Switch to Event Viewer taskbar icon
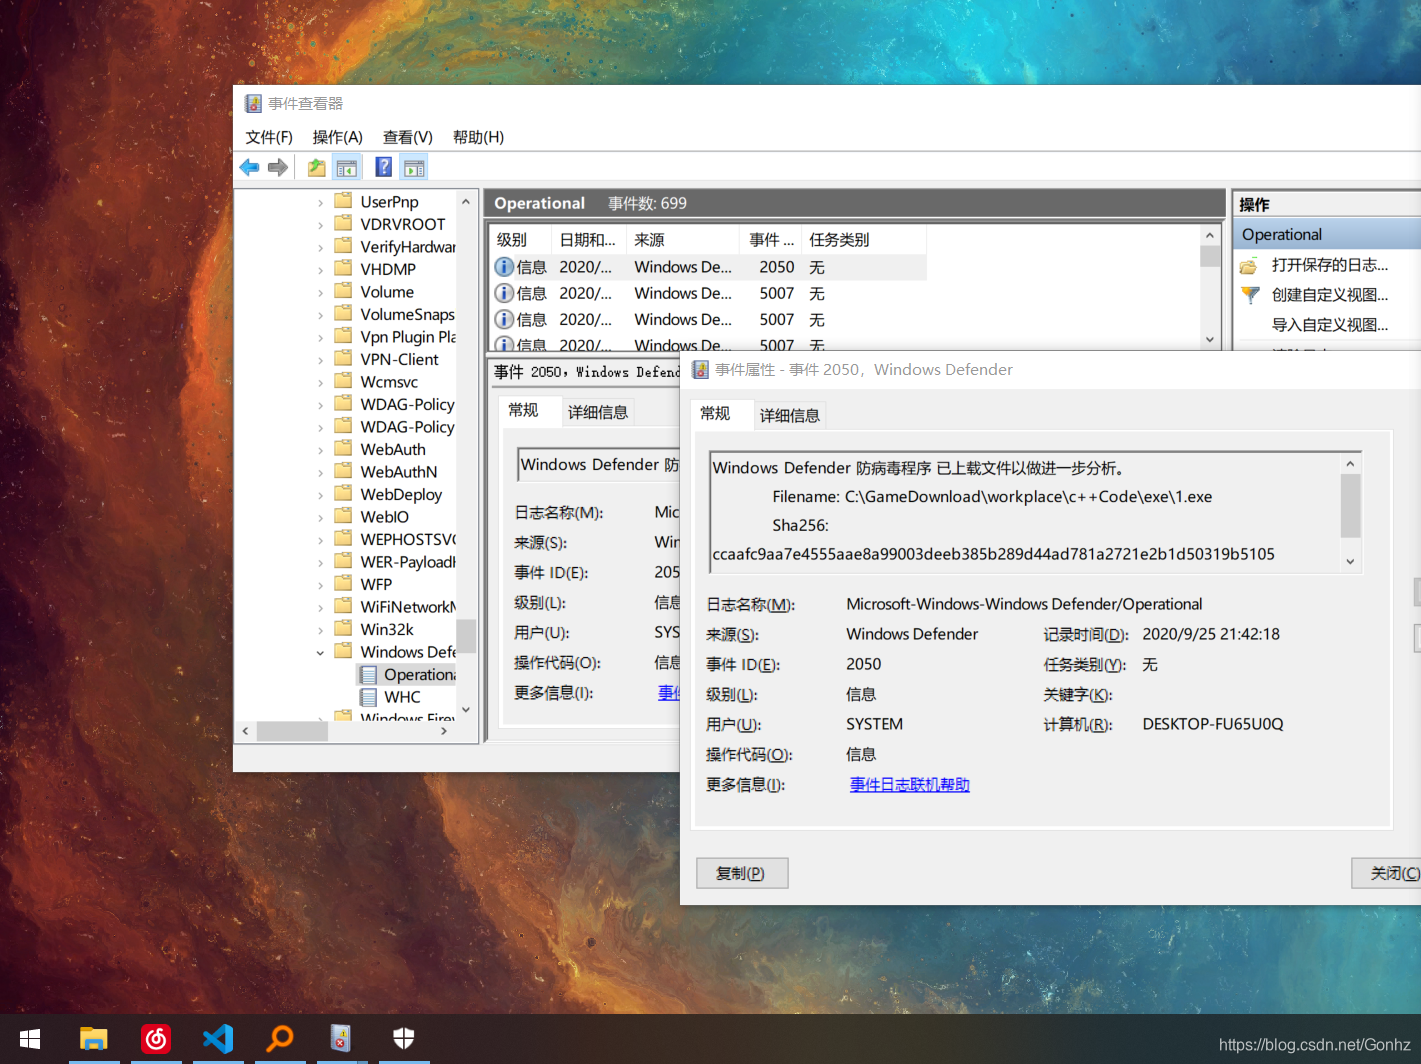The width and height of the screenshot is (1421, 1064). click(341, 1039)
